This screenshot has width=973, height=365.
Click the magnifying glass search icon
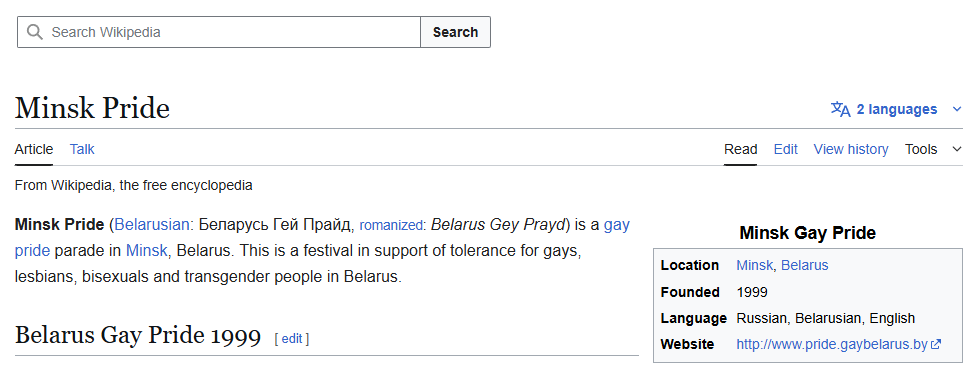point(35,32)
